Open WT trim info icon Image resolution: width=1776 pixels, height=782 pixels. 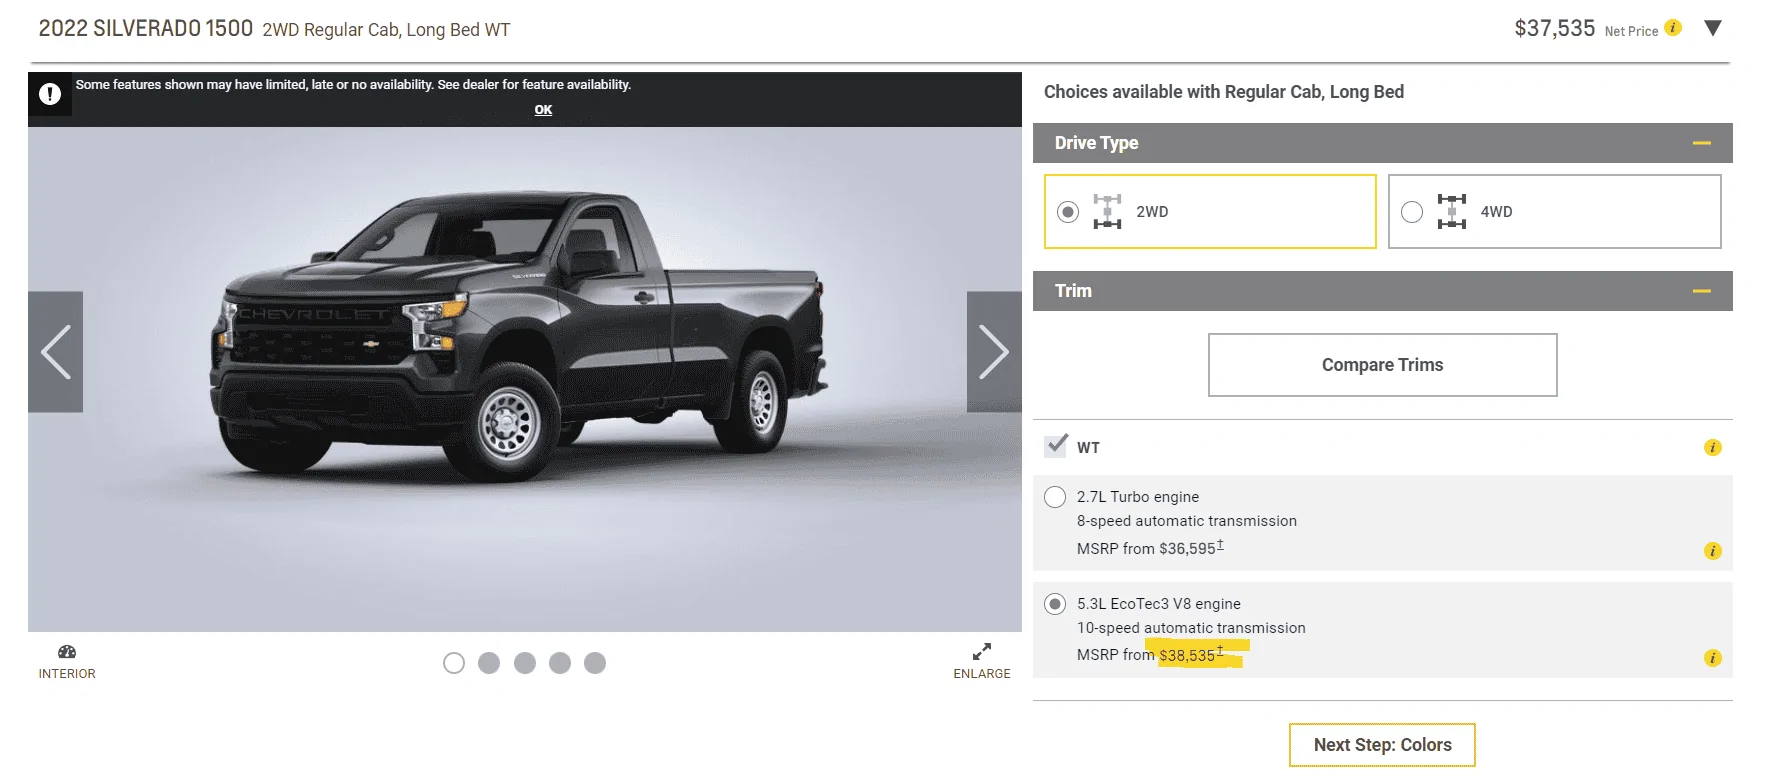(1713, 447)
